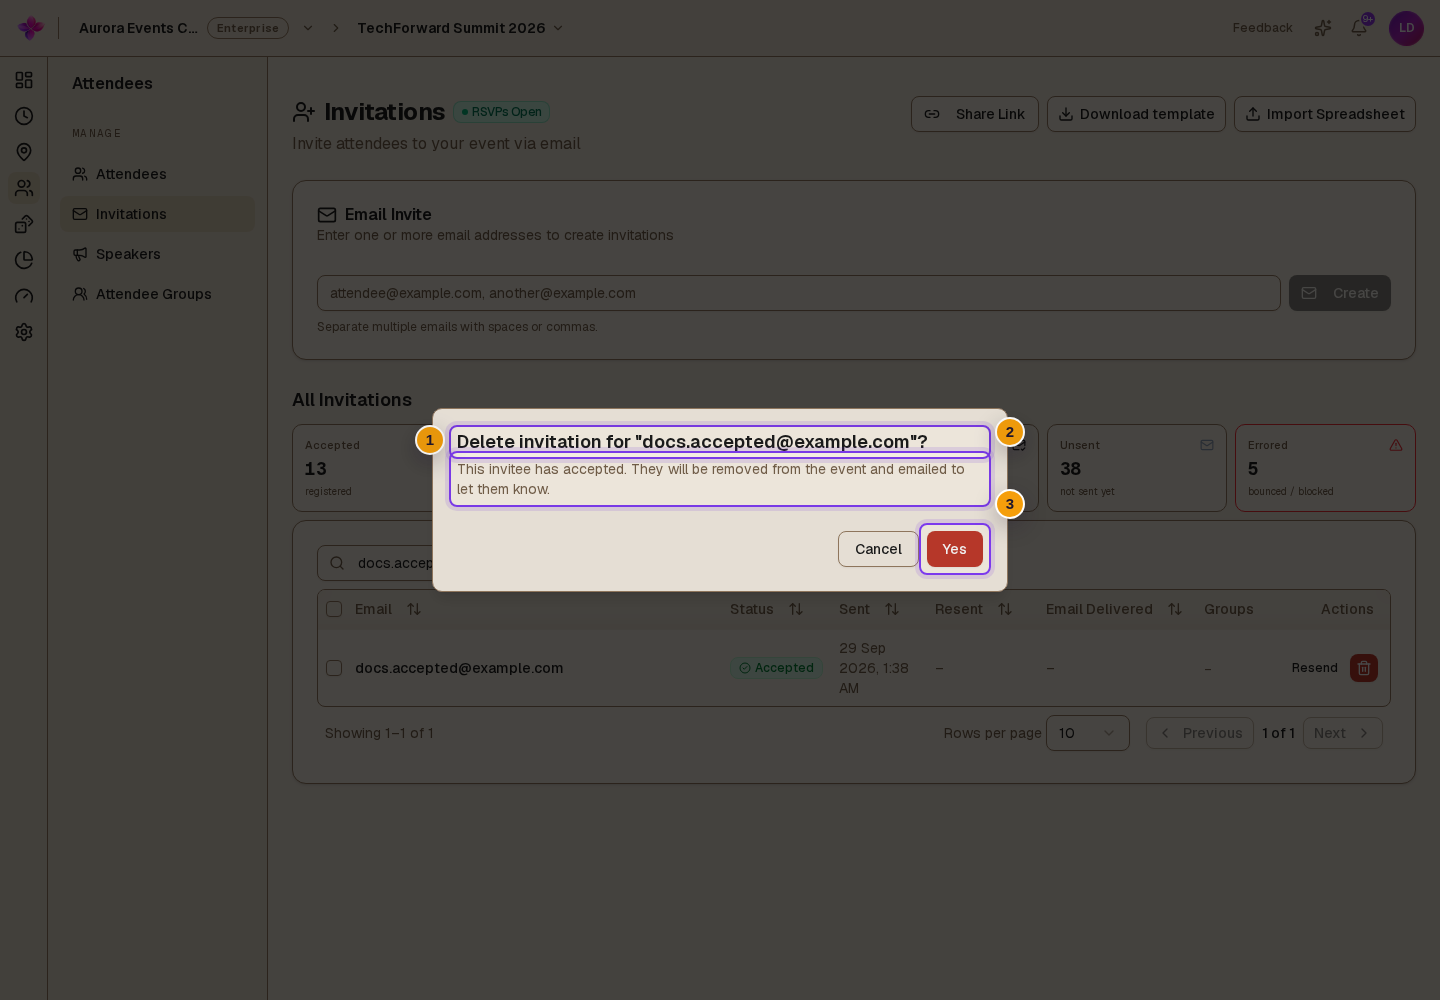Click the Previous page button

click(1200, 733)
